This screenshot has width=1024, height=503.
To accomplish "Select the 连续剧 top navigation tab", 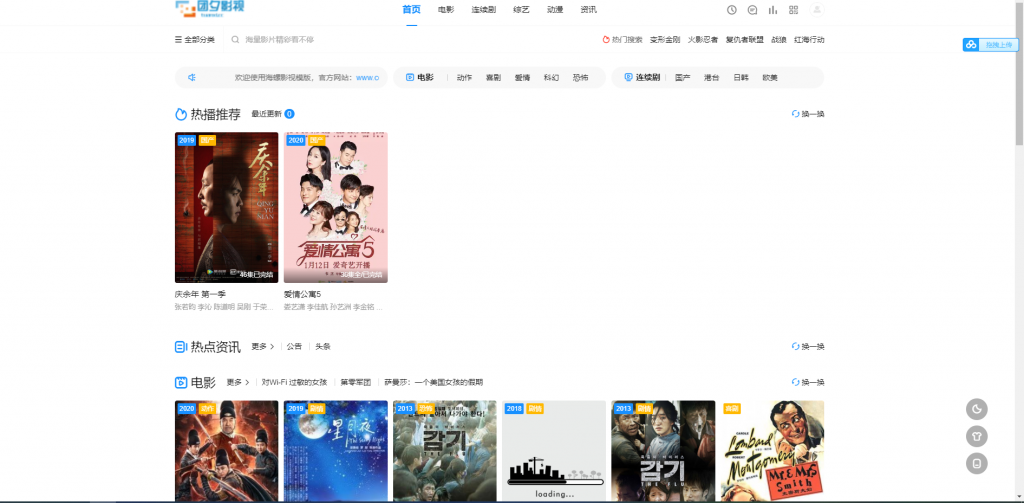I will point(484,10).
